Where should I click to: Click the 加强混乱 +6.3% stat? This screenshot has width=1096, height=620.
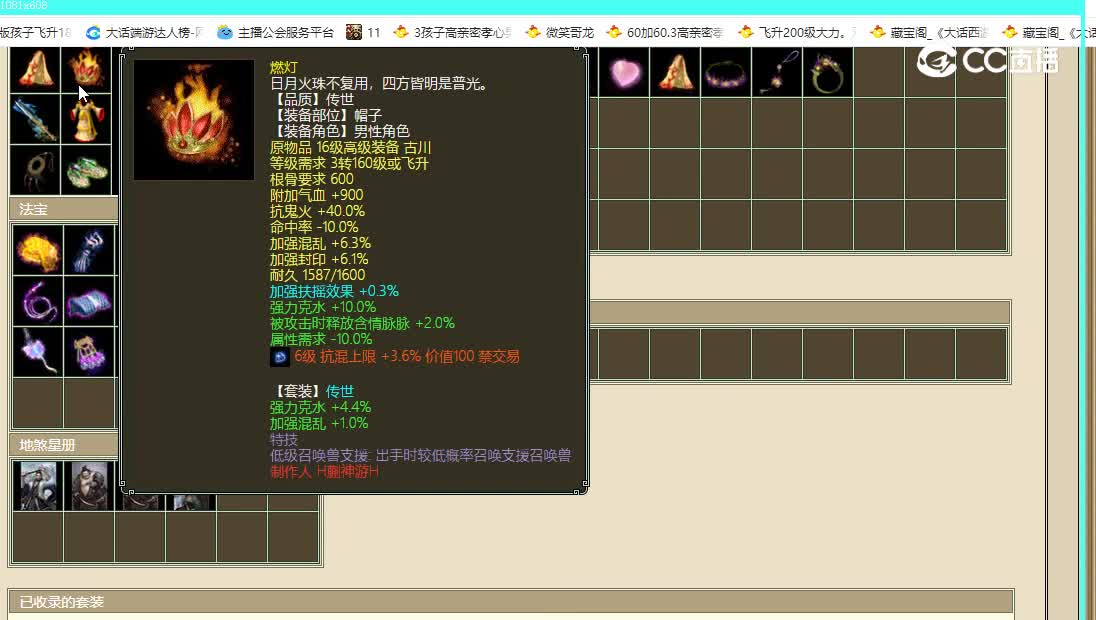(x=320, y=243)
